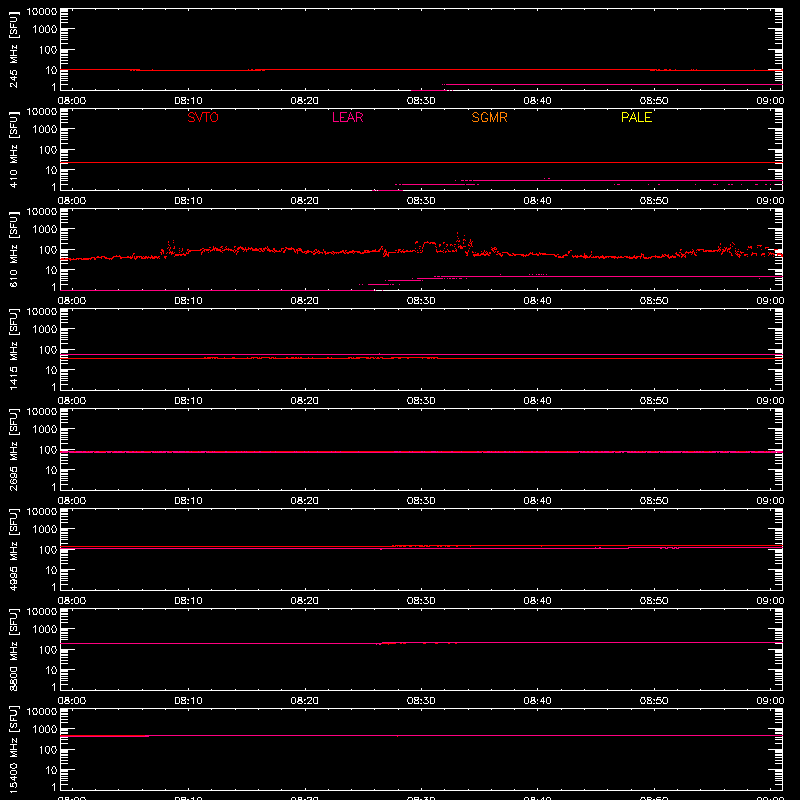Click 08:30 time label under 610 MHz plot
Viewport: 800px width, 800px height.
(421, 301)
